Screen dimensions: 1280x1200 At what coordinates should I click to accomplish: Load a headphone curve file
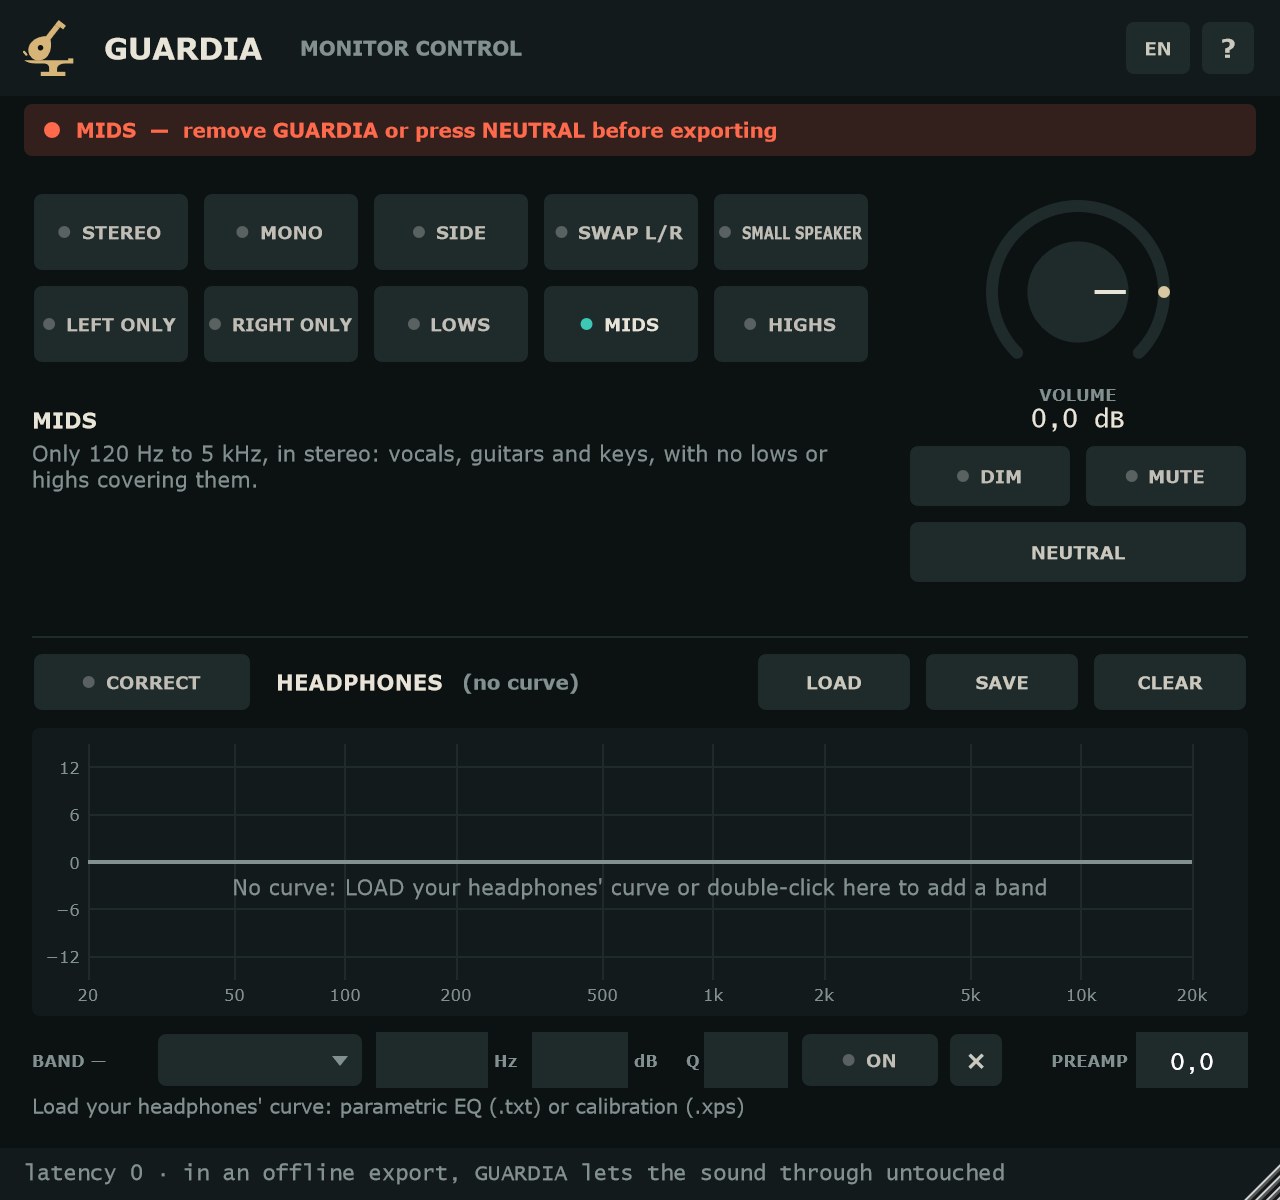point(834,682)
